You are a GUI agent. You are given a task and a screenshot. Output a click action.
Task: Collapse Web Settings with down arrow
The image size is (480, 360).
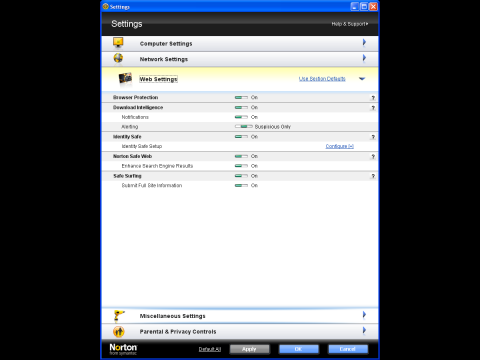click(362, 79)
